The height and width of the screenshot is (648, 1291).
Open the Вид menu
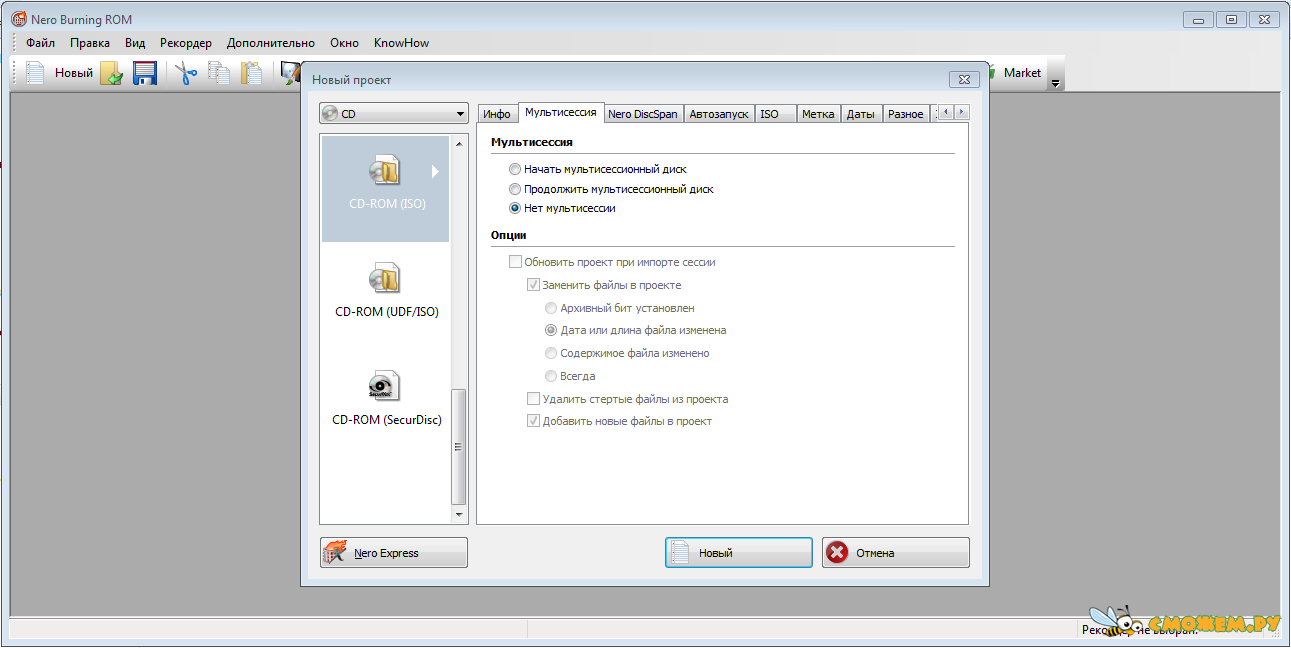coord(135,43)
